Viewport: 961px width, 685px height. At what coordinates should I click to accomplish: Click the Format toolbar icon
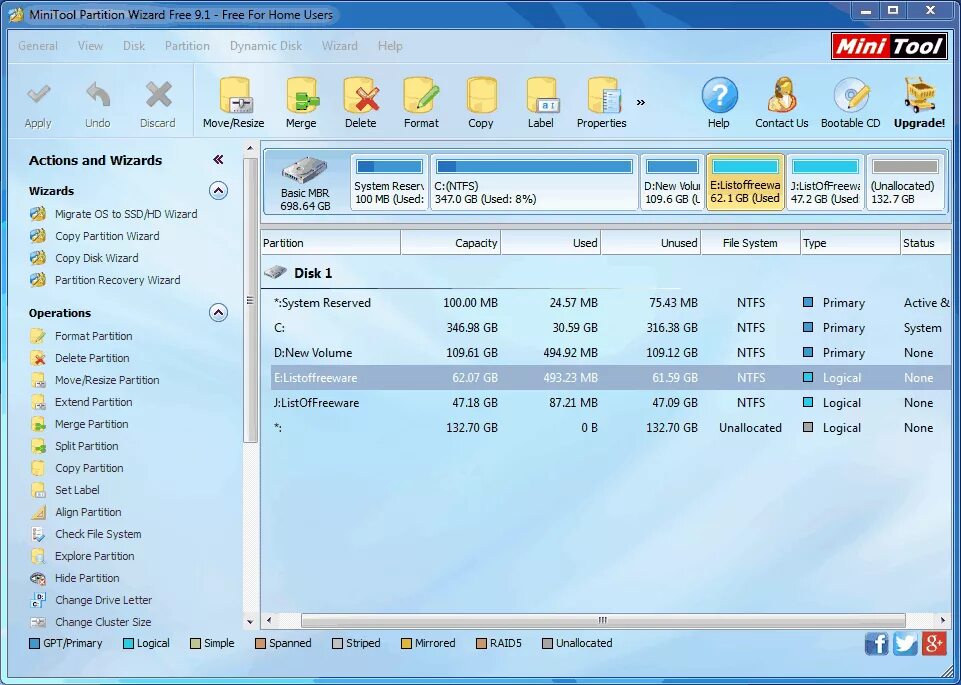(421, 96)
